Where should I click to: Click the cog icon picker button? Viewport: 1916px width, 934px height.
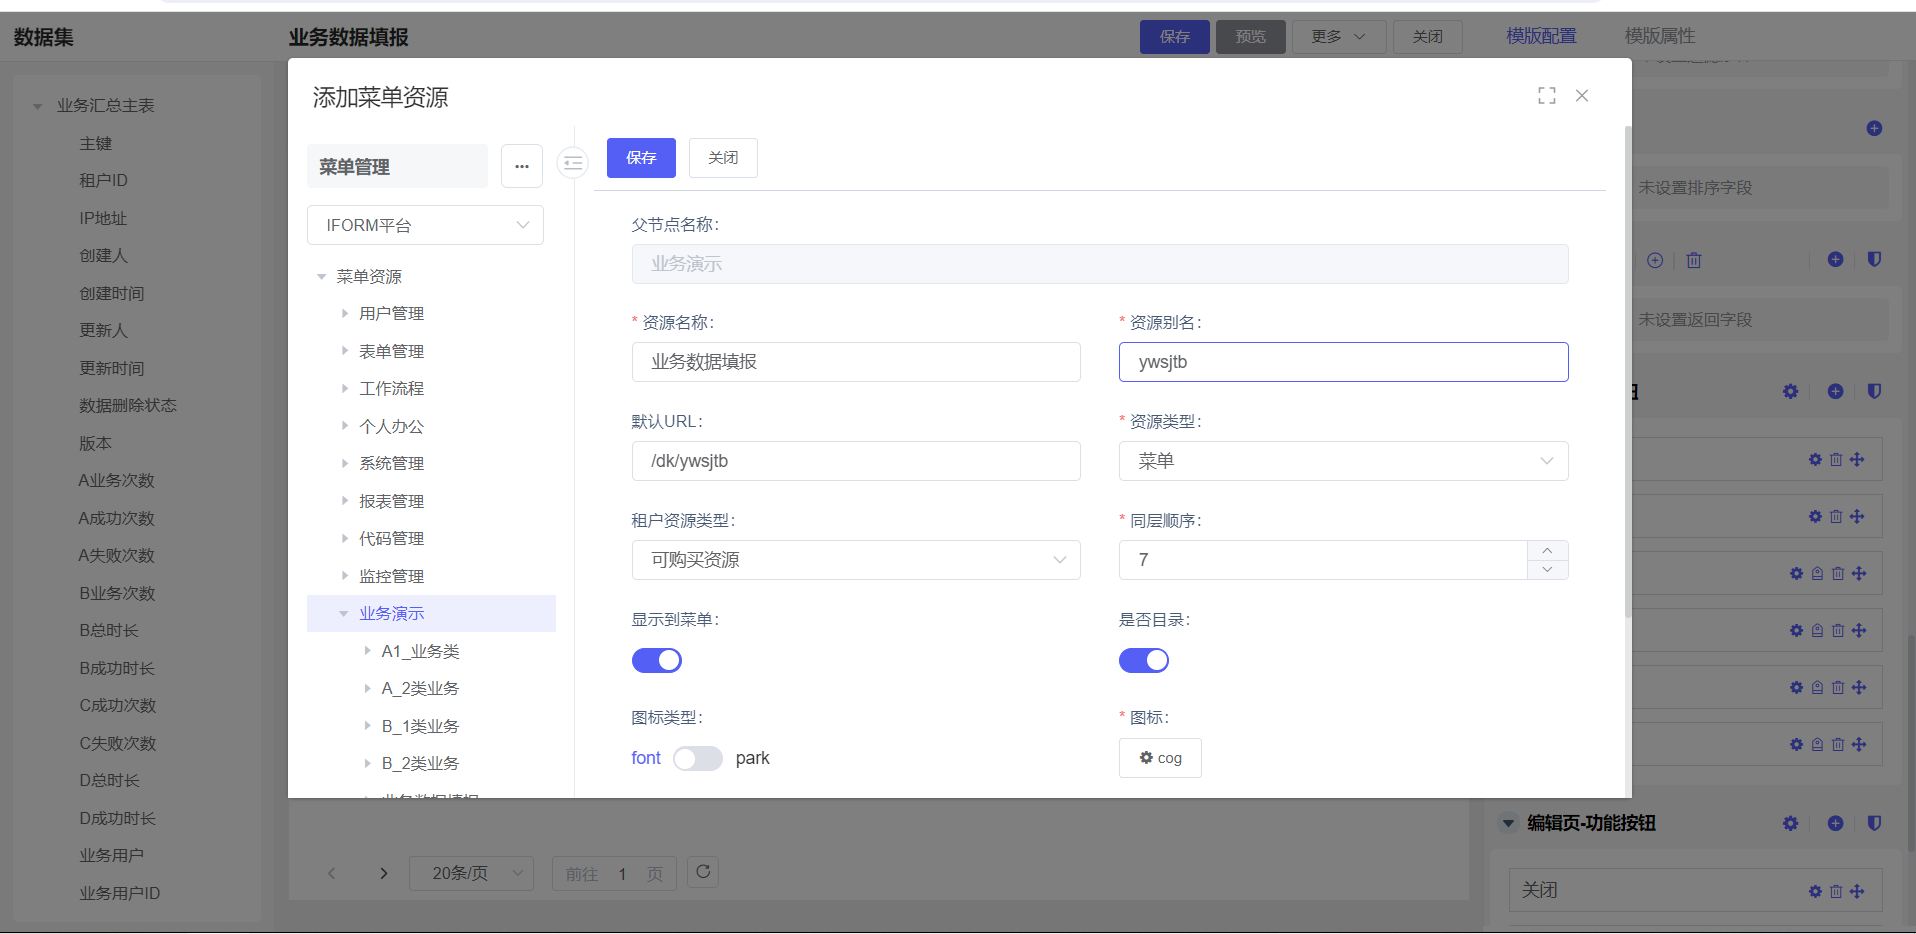point(1160,758)
